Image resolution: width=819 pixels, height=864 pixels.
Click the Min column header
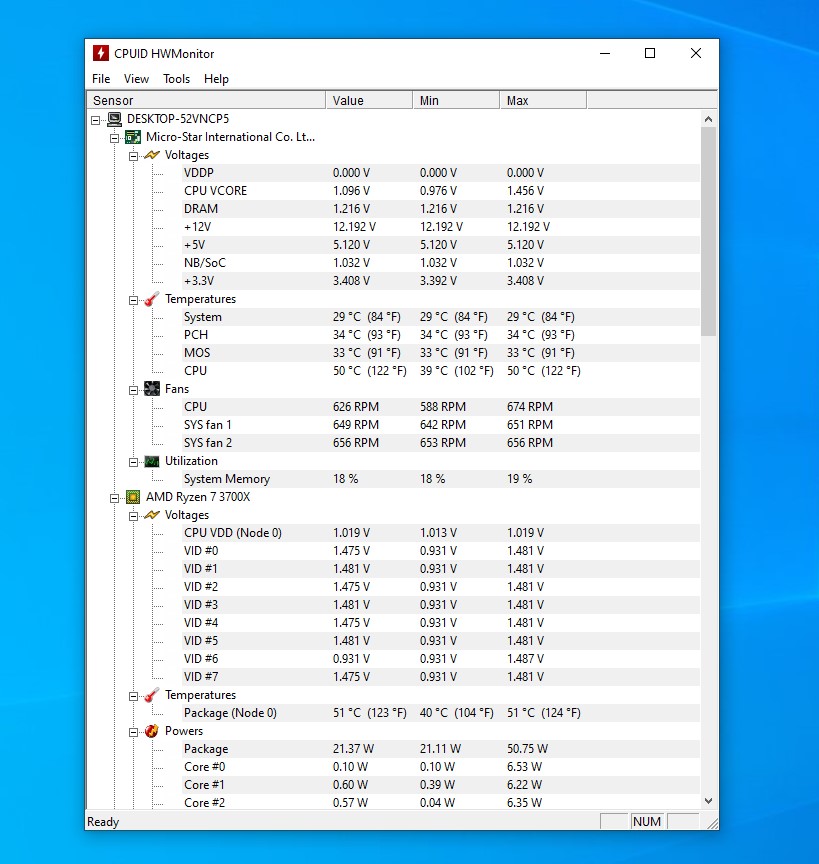coord(456,100)
